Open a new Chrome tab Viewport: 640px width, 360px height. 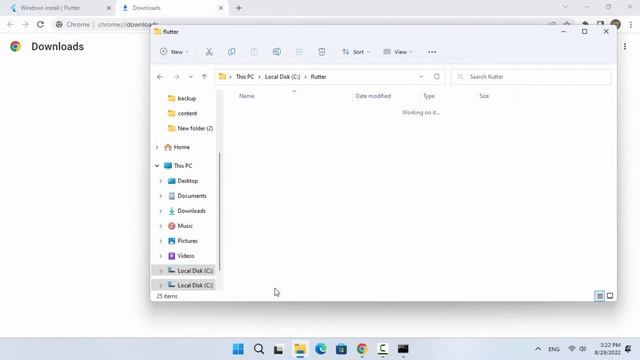click(239, 8)
